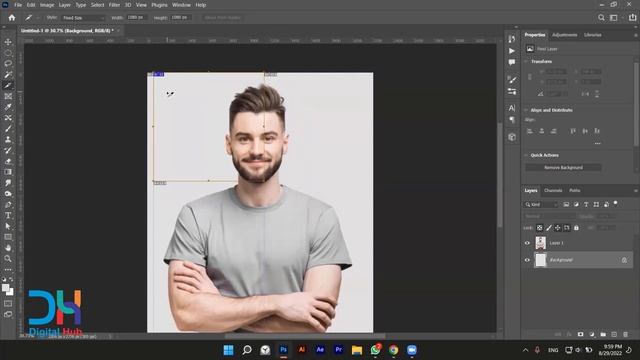Click the Width input field

[136, 18]
